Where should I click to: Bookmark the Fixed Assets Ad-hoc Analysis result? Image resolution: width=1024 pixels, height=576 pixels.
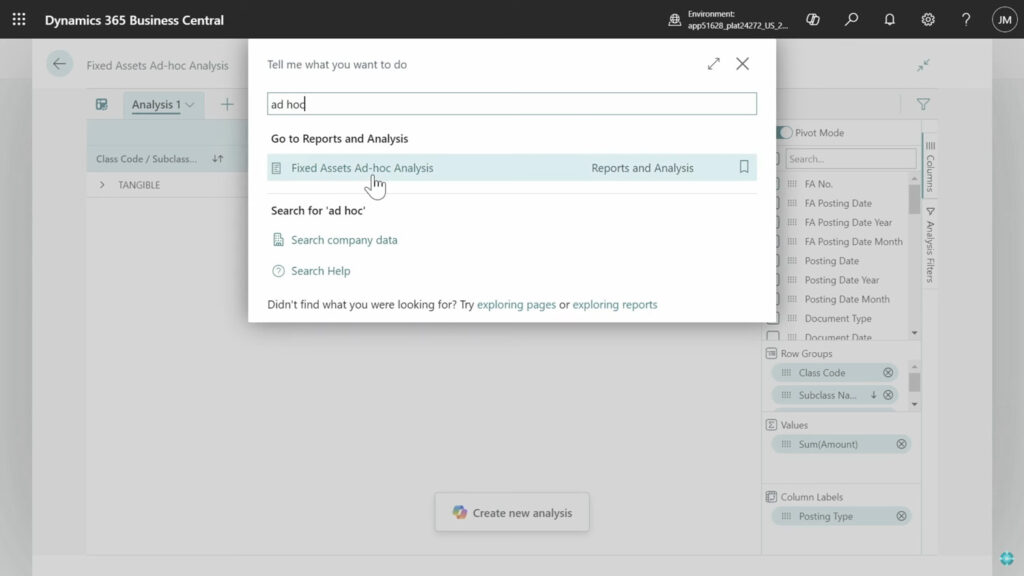click(x=744, y=167)
